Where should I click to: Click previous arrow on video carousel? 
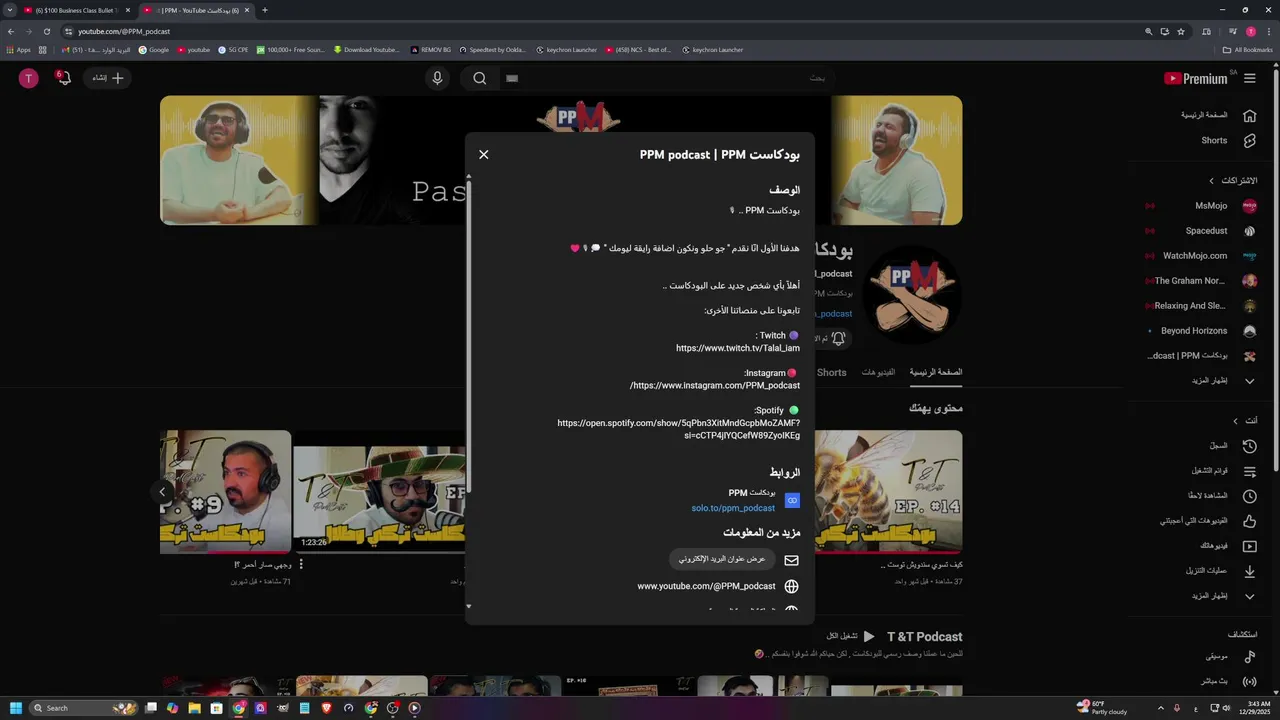pos(162,491)
